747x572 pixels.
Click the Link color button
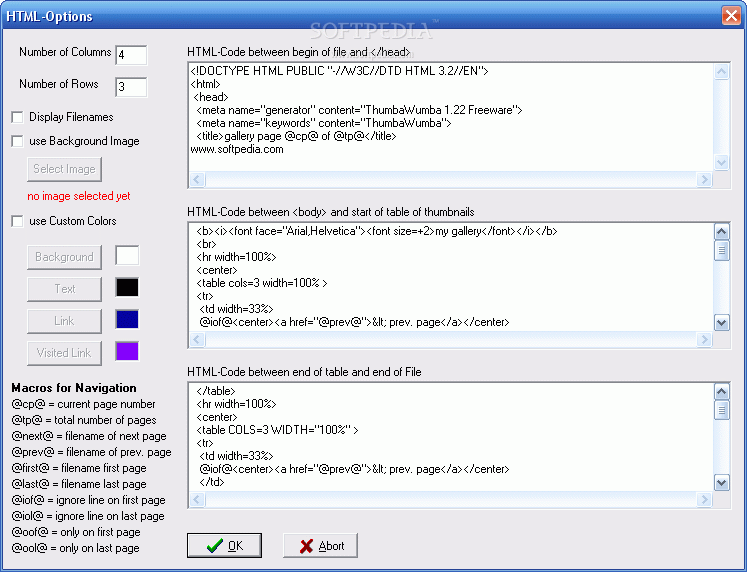pyautogui.click(x=64, y=321)
